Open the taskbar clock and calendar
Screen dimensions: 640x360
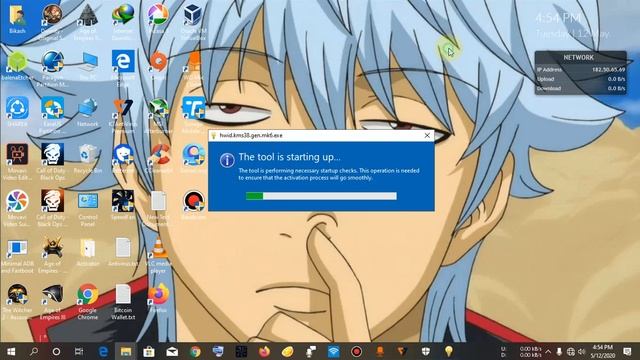(x=602, y=351)
